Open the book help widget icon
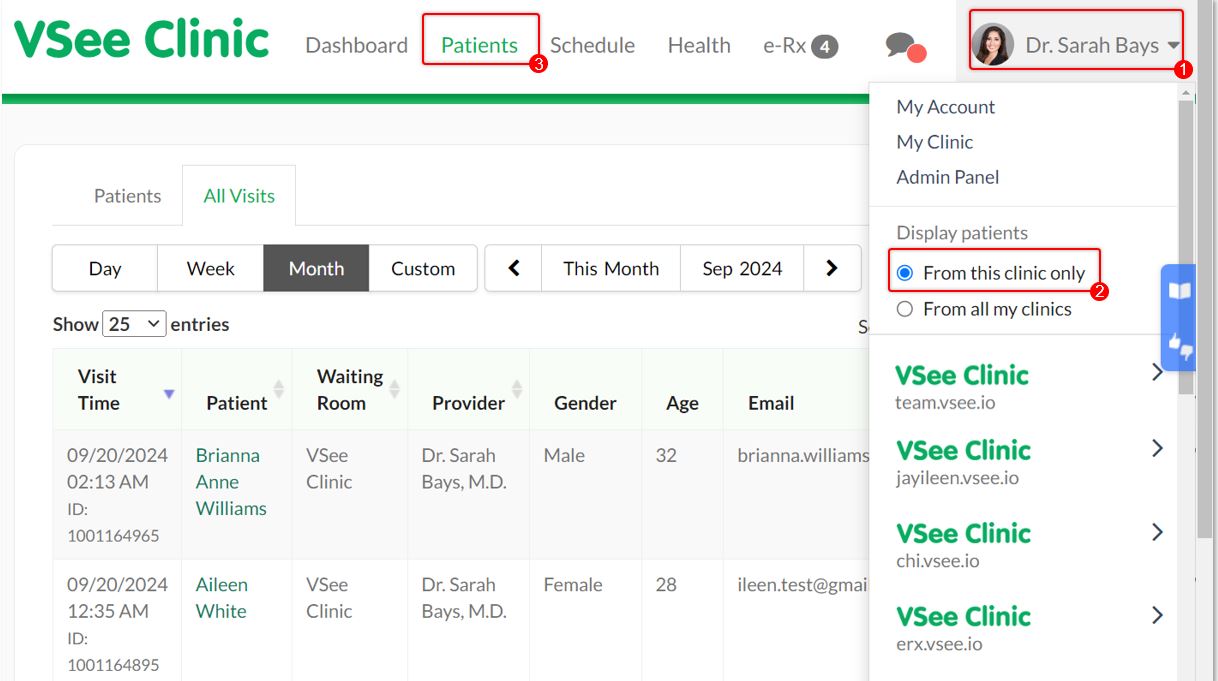The width and height of the screenshot is (1218, 681). point(1180,290)
